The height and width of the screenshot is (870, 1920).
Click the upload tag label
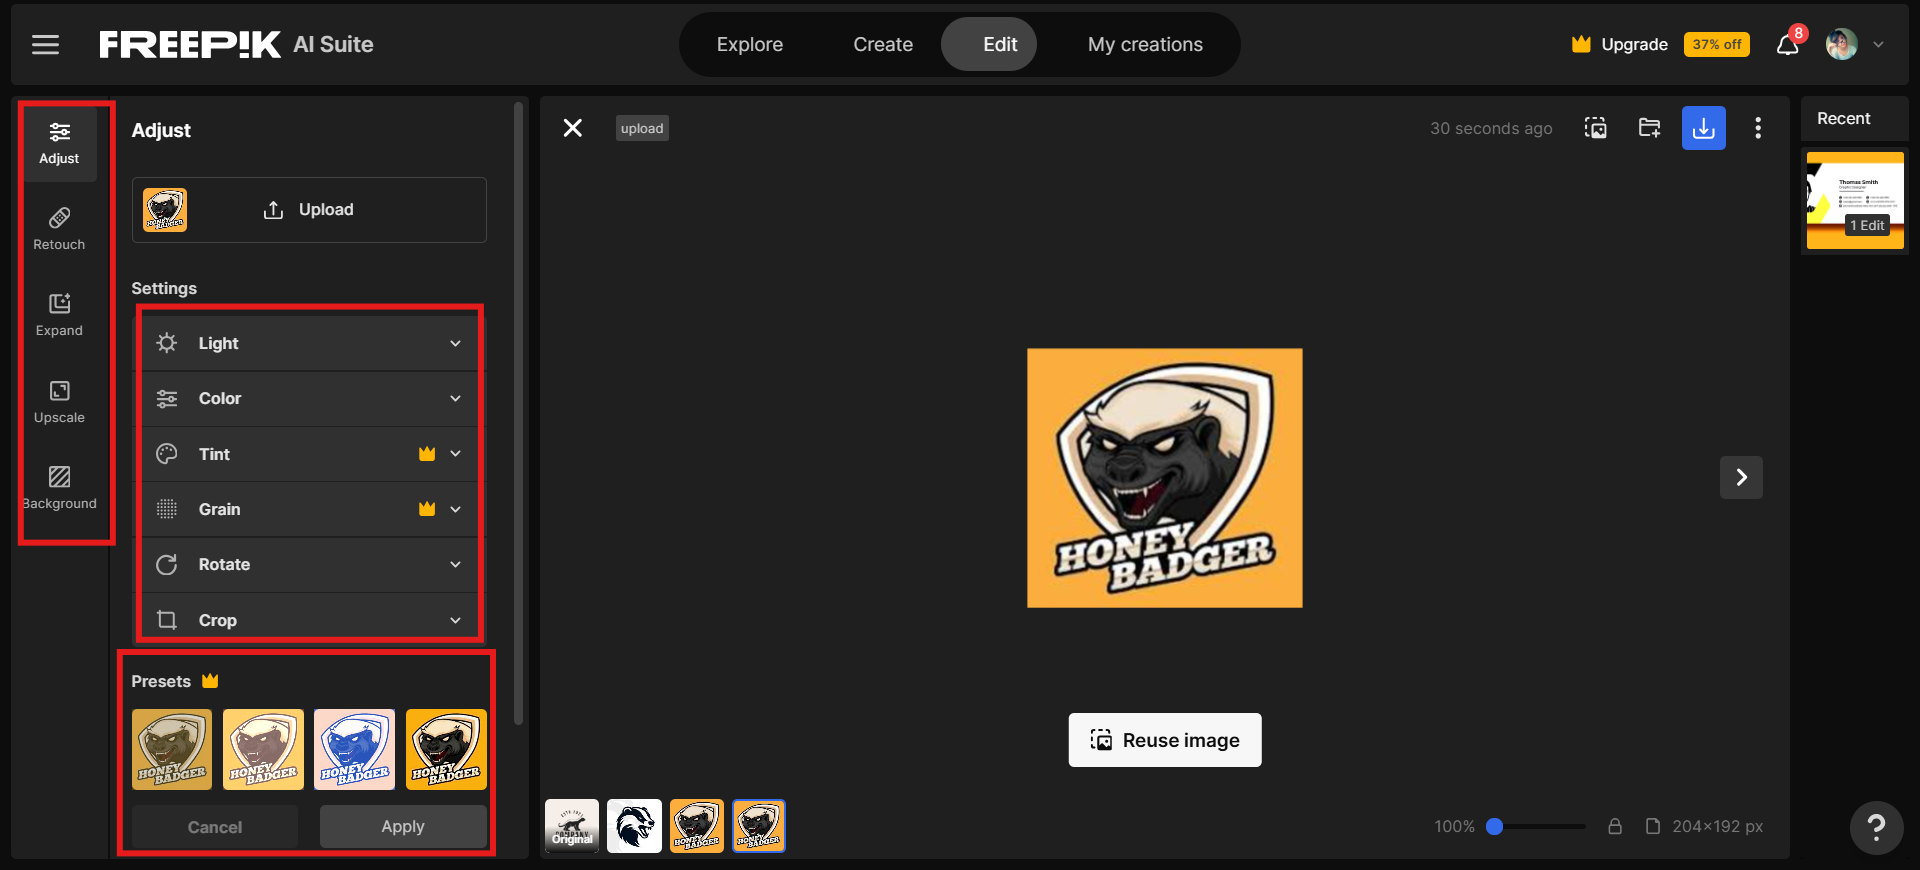point(642,128)
